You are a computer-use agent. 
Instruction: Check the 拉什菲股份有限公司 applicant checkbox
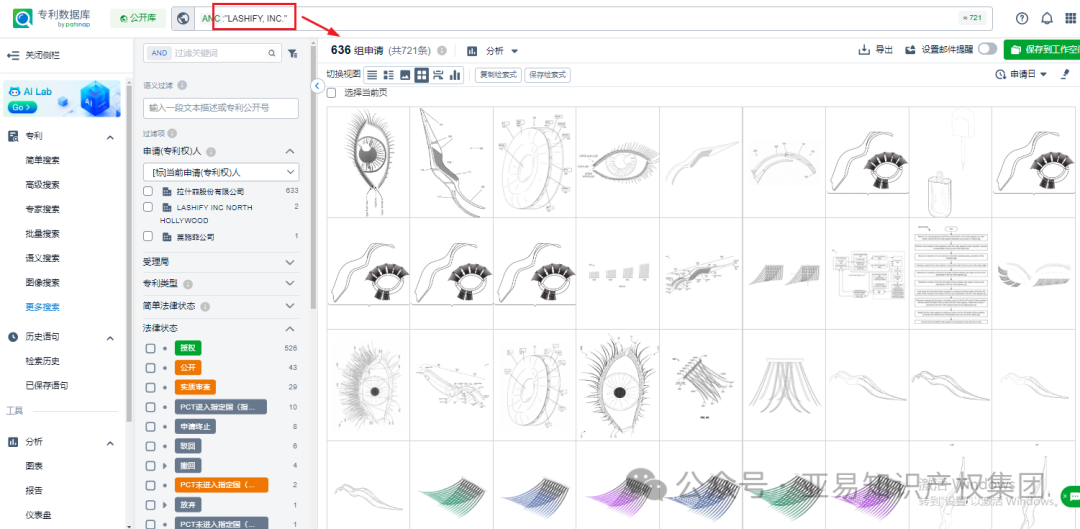click(x=147, y=191)
